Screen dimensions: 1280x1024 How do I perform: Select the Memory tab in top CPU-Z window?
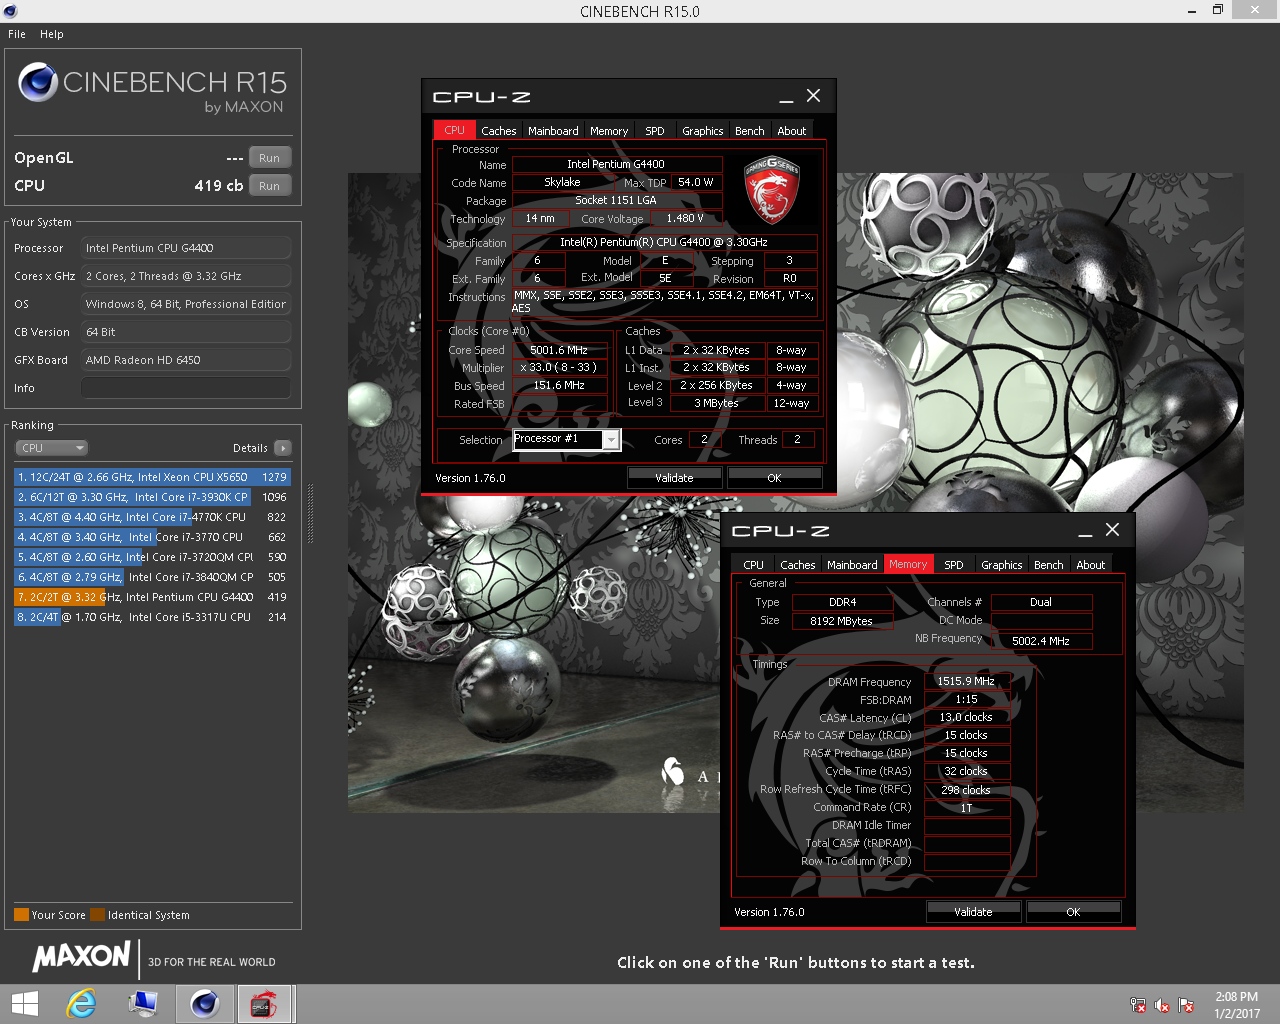coord(609,131)
